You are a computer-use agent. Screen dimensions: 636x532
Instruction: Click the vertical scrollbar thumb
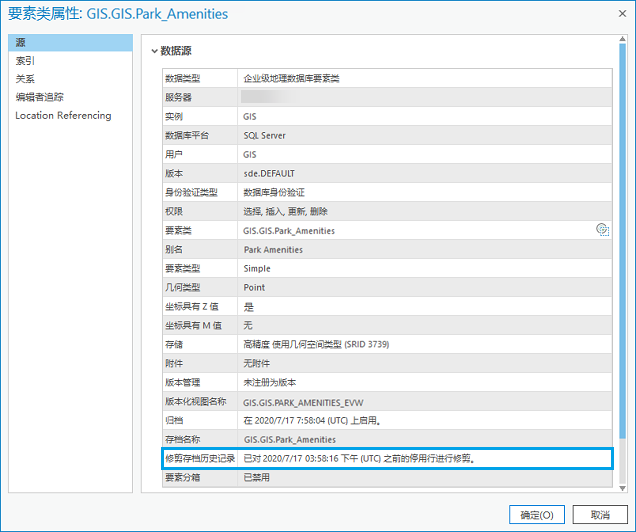[x=623, y=240]
